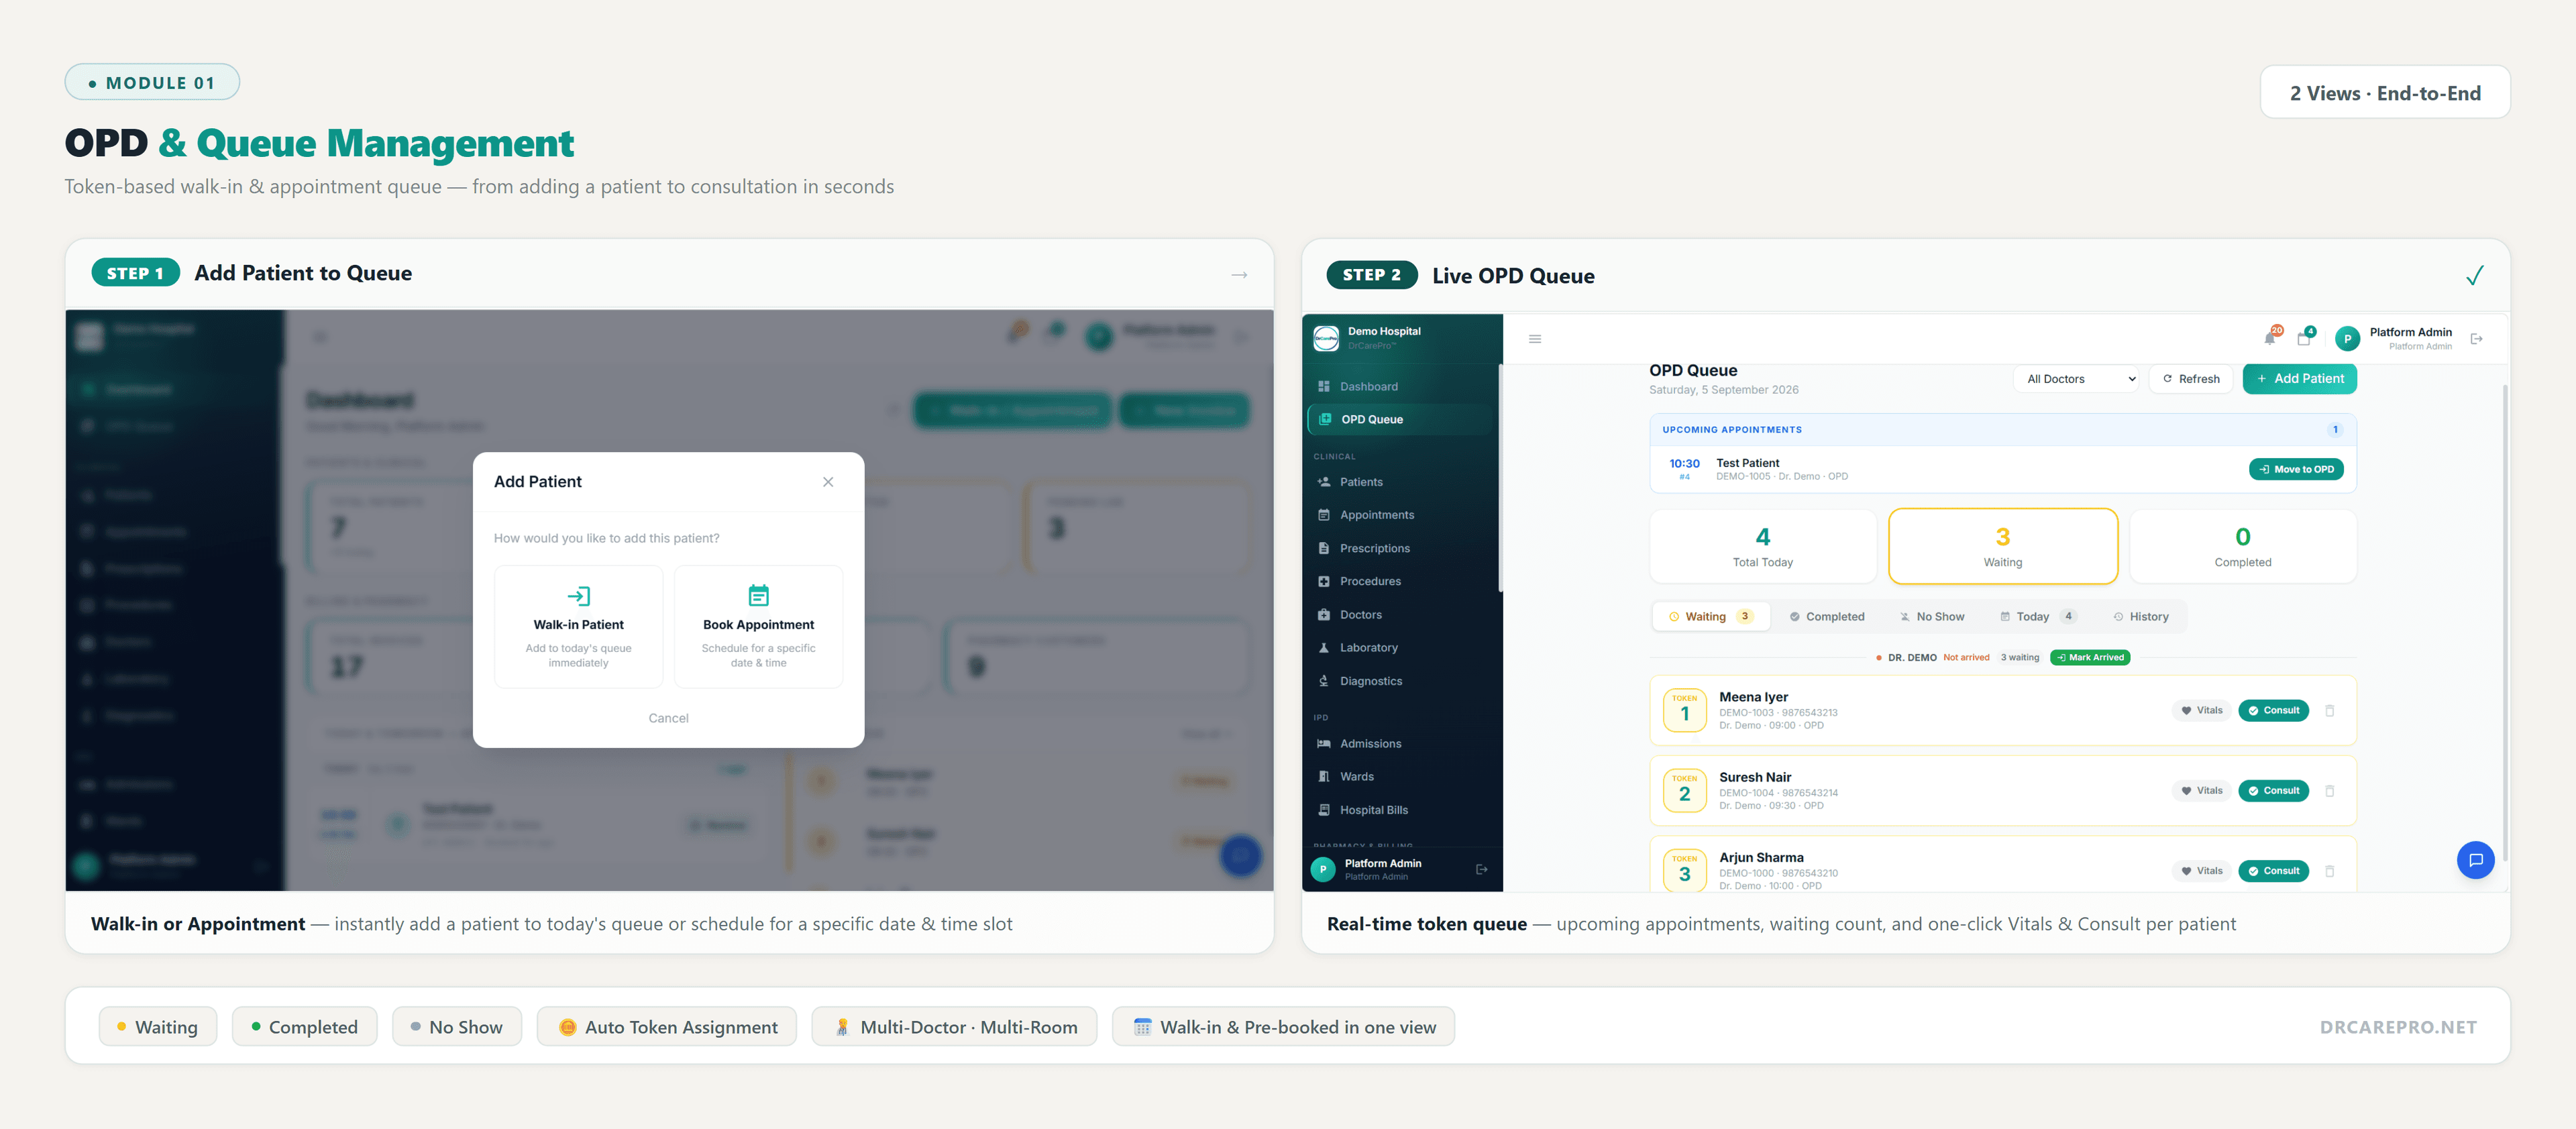Viewport: 2576px width, 1129px height.
Task: Select the Total Today stat card
Action: 1762,546
